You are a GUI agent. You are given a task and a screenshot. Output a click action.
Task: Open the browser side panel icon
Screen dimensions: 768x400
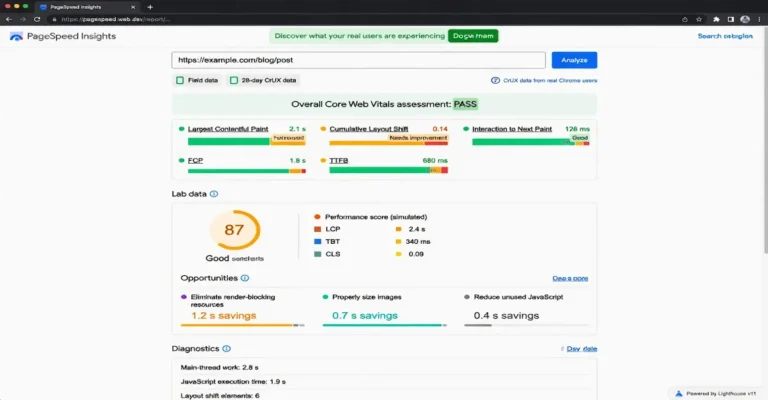click(x=730, y=19)
